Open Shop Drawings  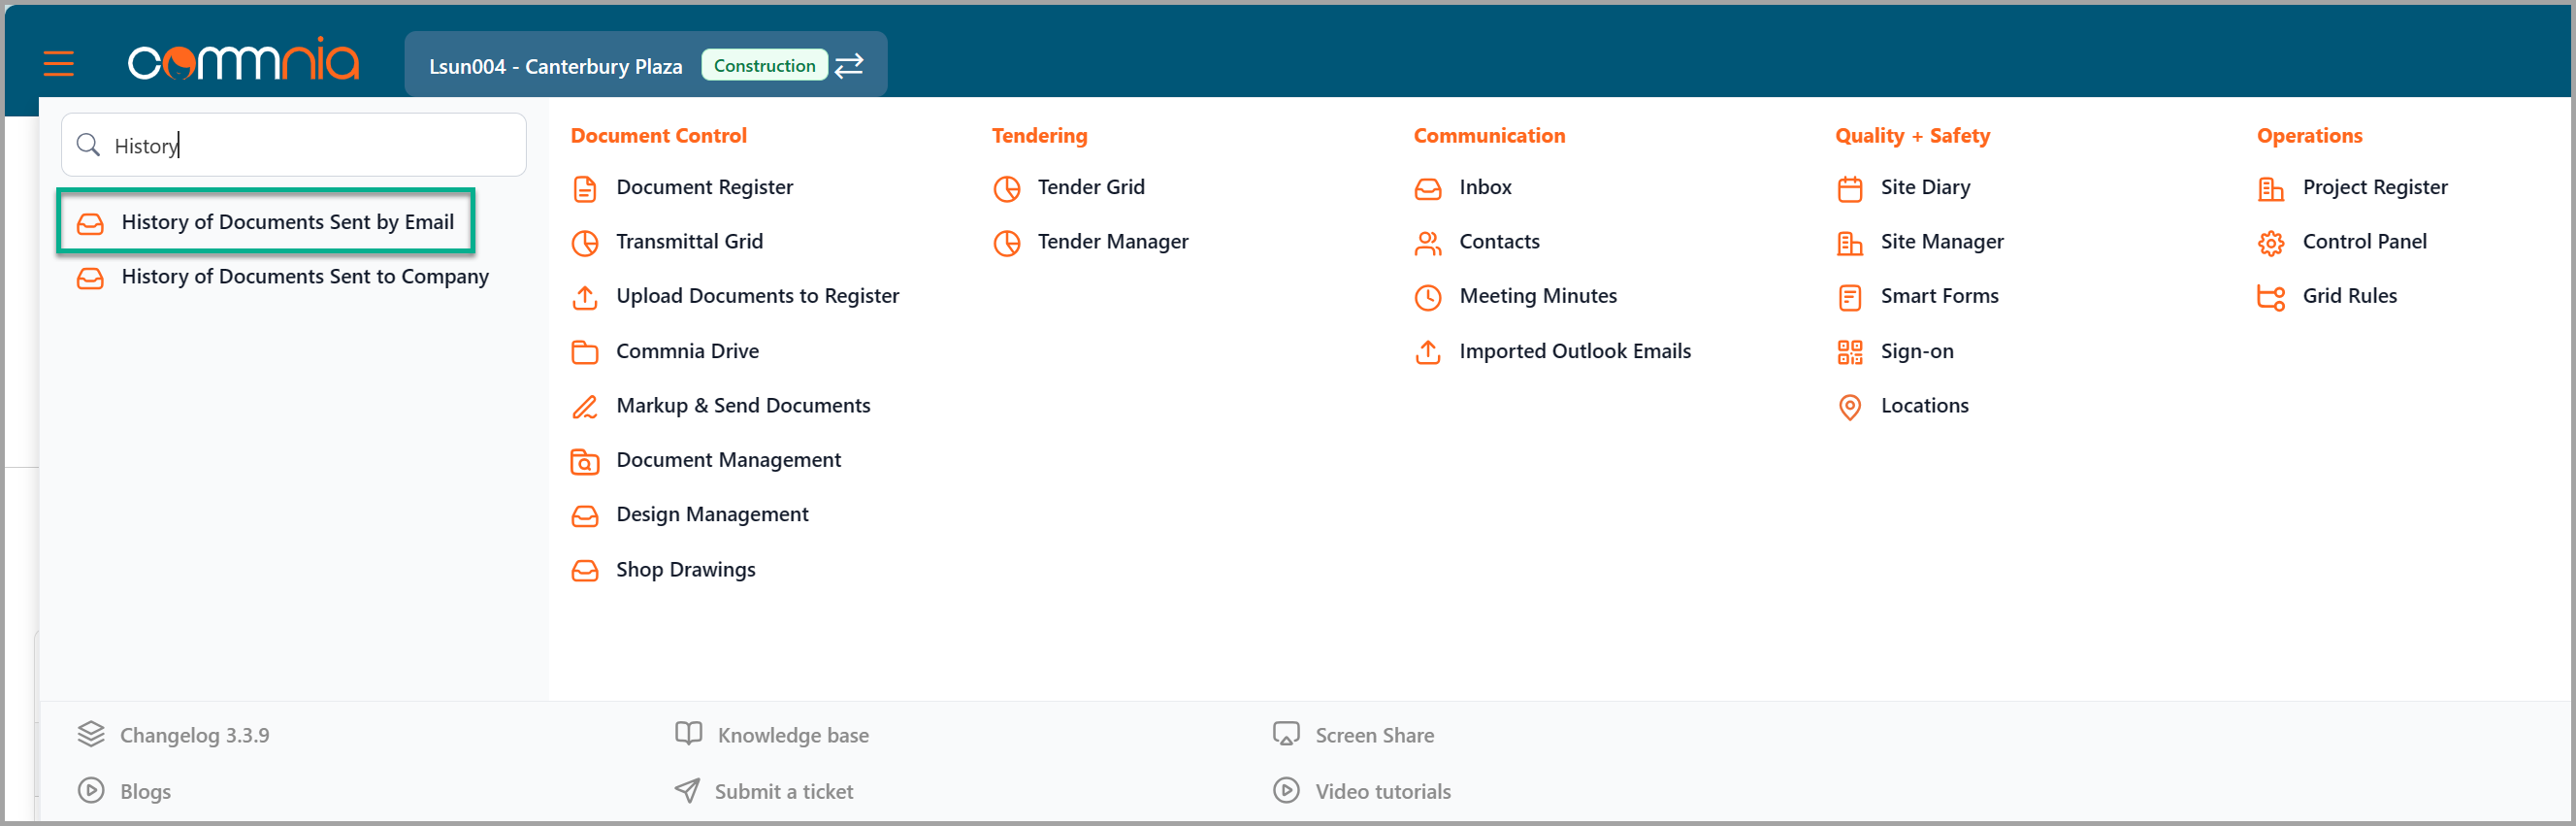(685, 569)
